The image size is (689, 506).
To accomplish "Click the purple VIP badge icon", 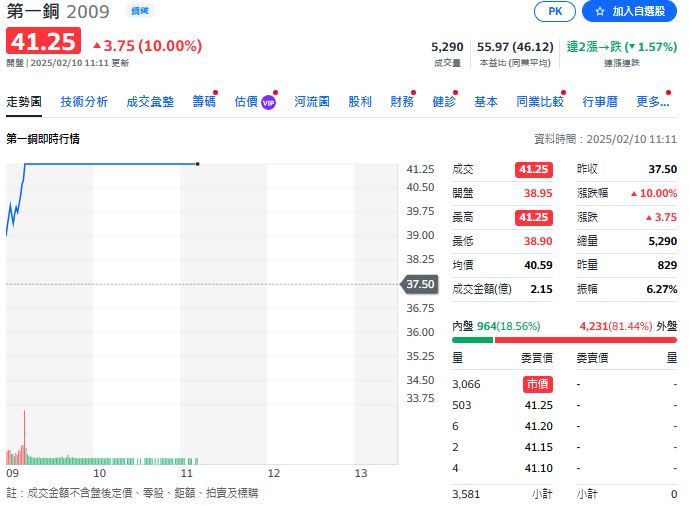I will [x=268, y=103].
